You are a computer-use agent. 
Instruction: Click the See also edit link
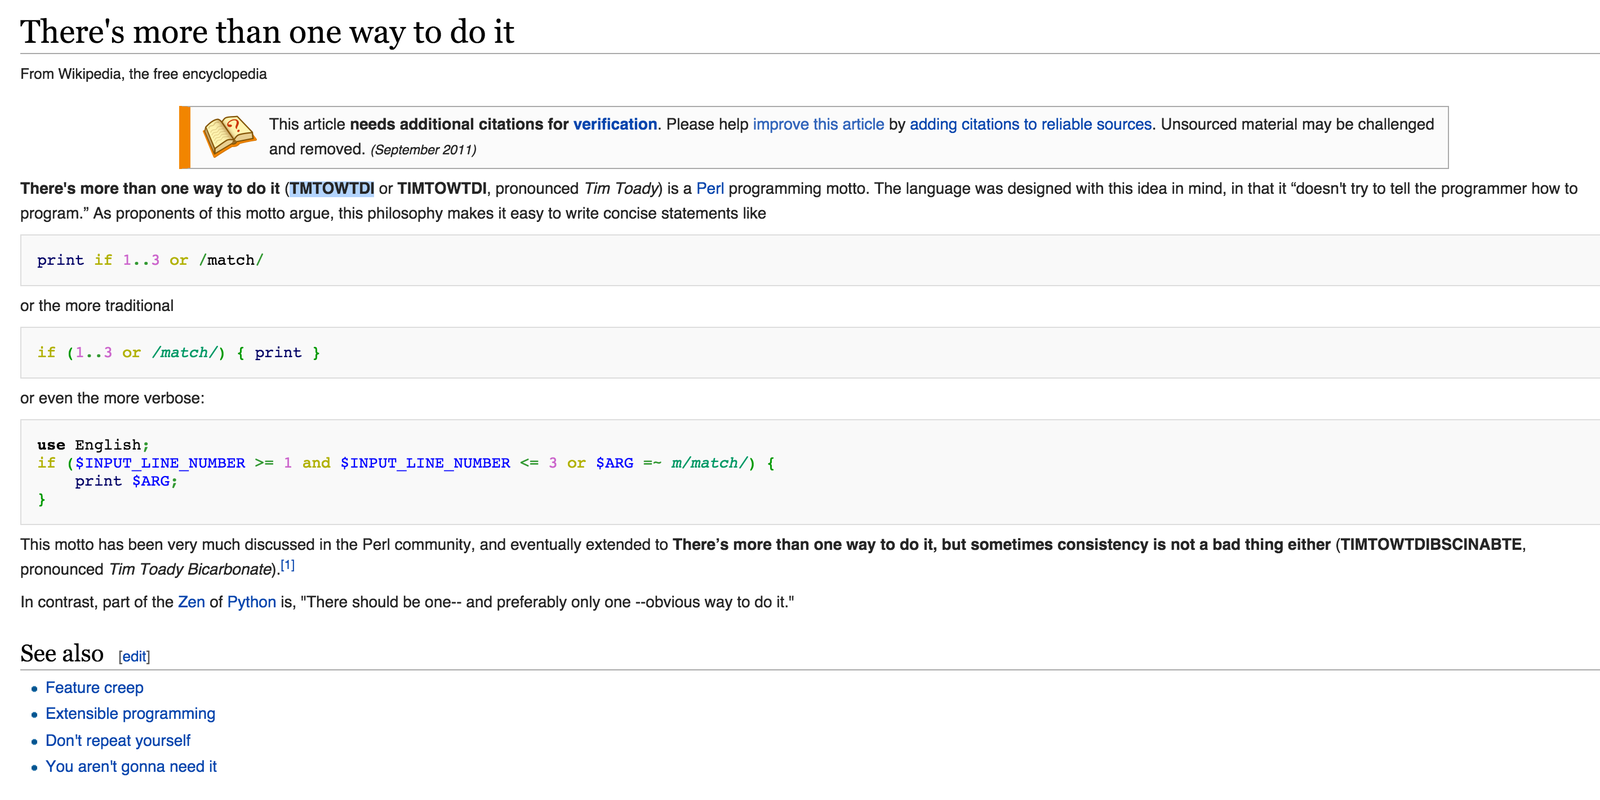134,657
